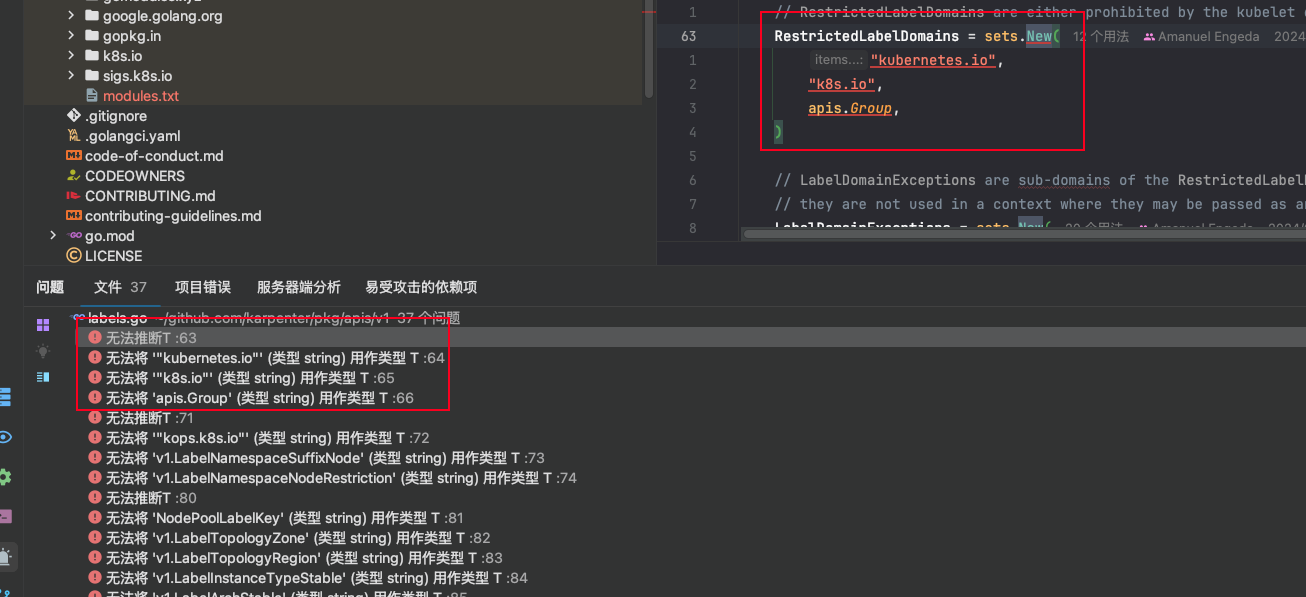
Task: Click the red flag icon of CONTRIBUTING.md
Action: tap(73, 196)
